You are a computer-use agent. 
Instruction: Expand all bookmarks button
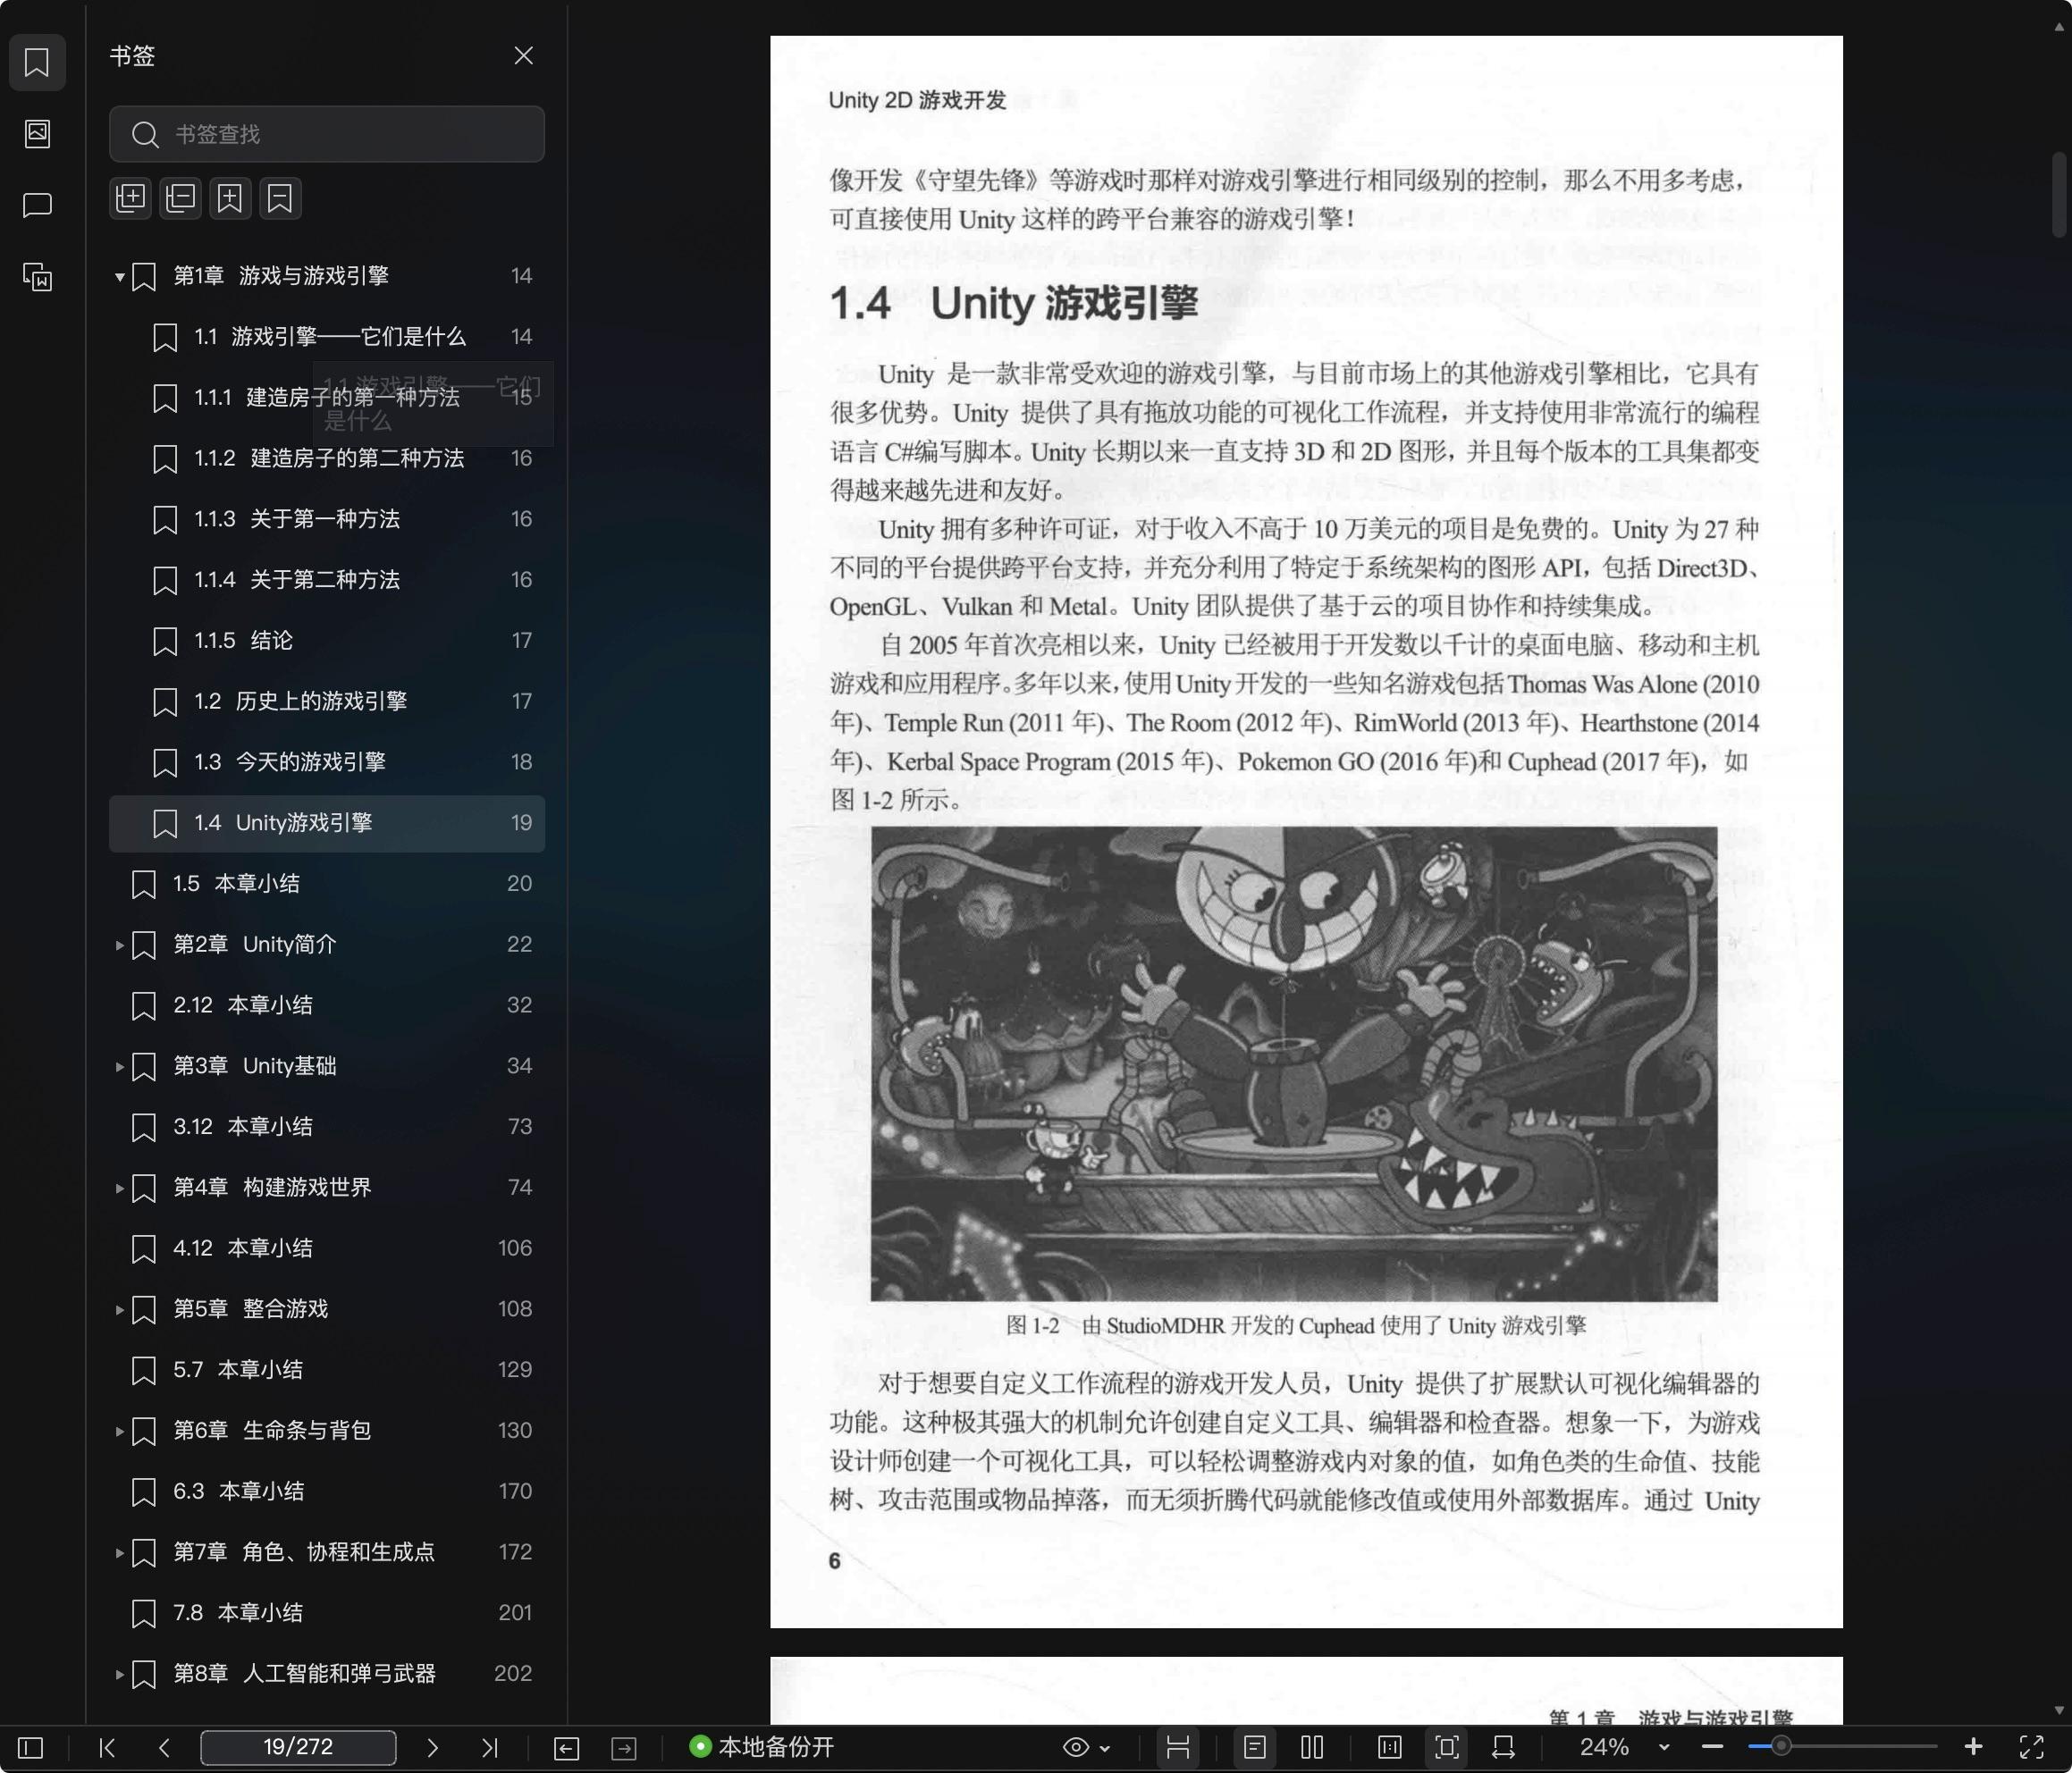pos(130,198)
